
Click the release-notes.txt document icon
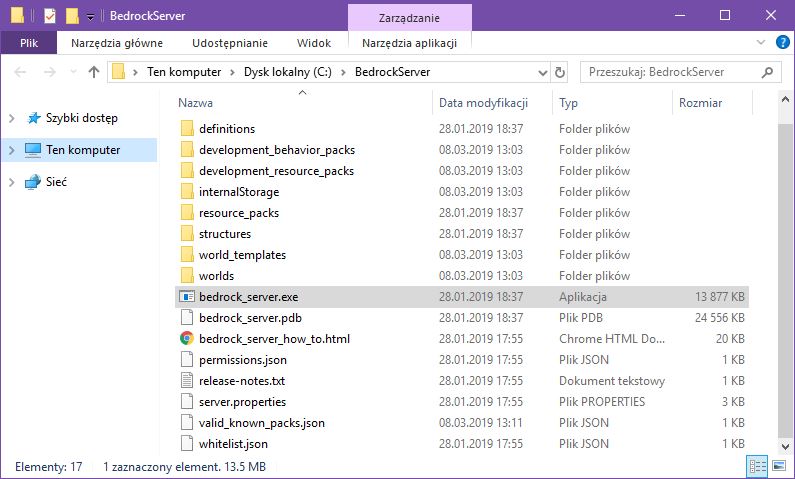click(187, 381)
